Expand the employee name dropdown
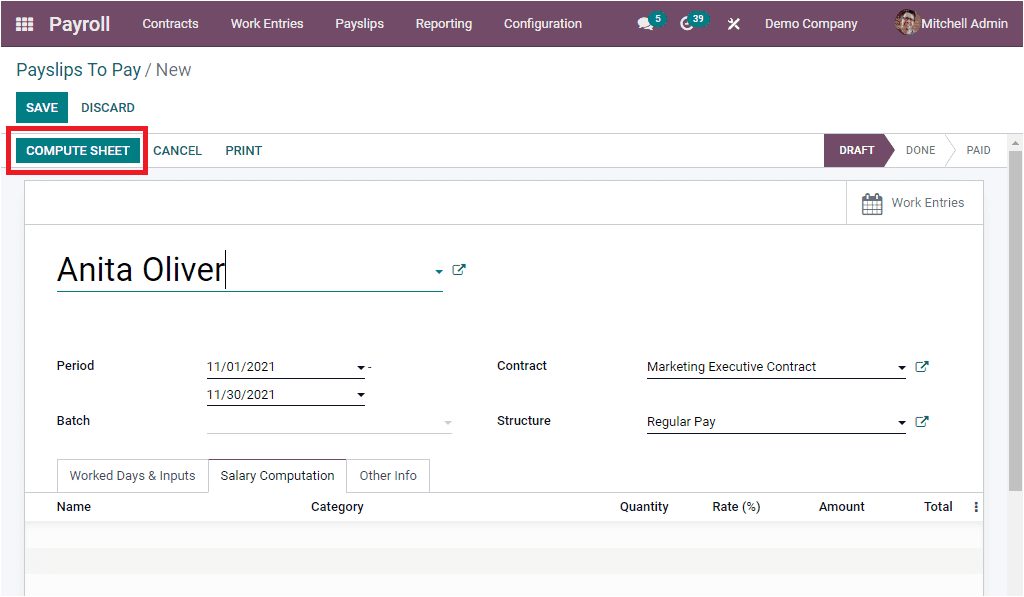Viewport: 1024px width, 597px height. 438,270
